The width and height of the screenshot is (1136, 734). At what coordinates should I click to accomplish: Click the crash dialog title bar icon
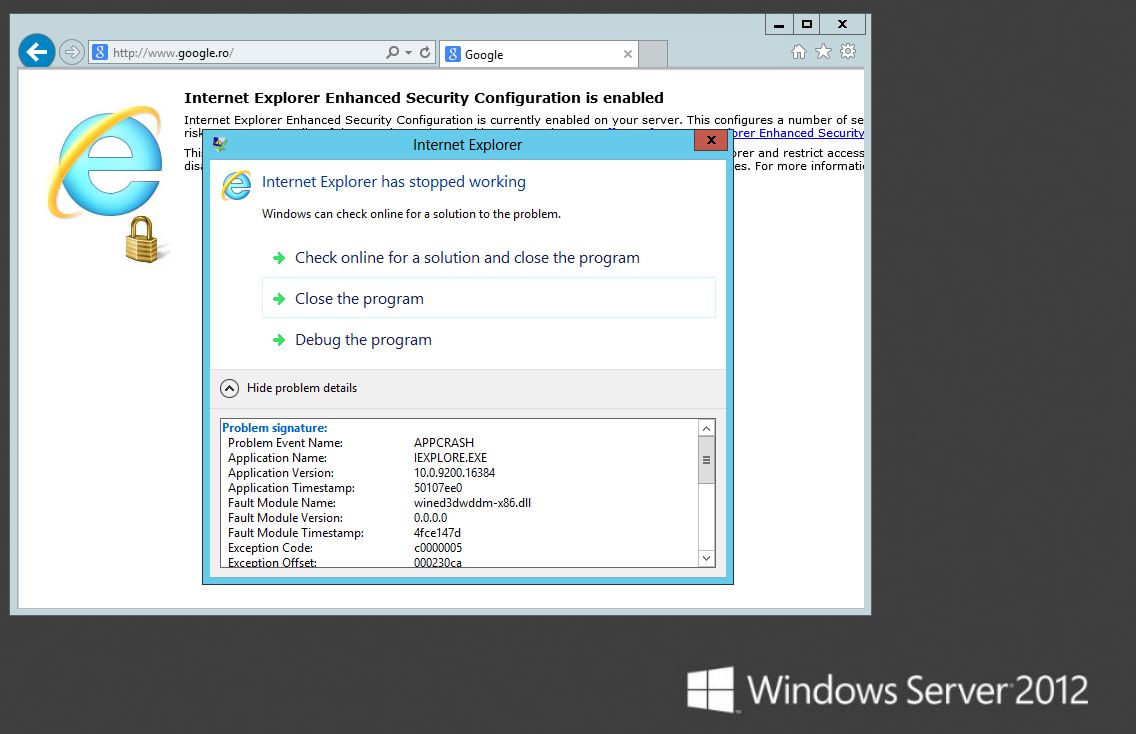point(220,144)
